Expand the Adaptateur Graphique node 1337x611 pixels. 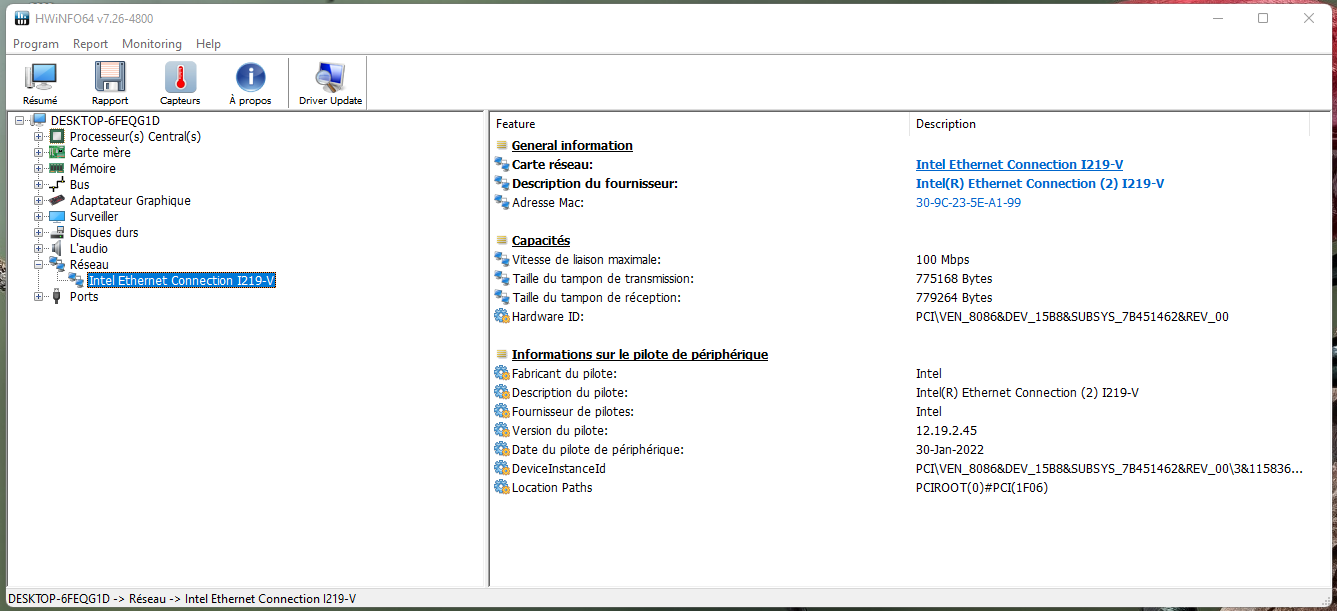[x=39, y=201]
